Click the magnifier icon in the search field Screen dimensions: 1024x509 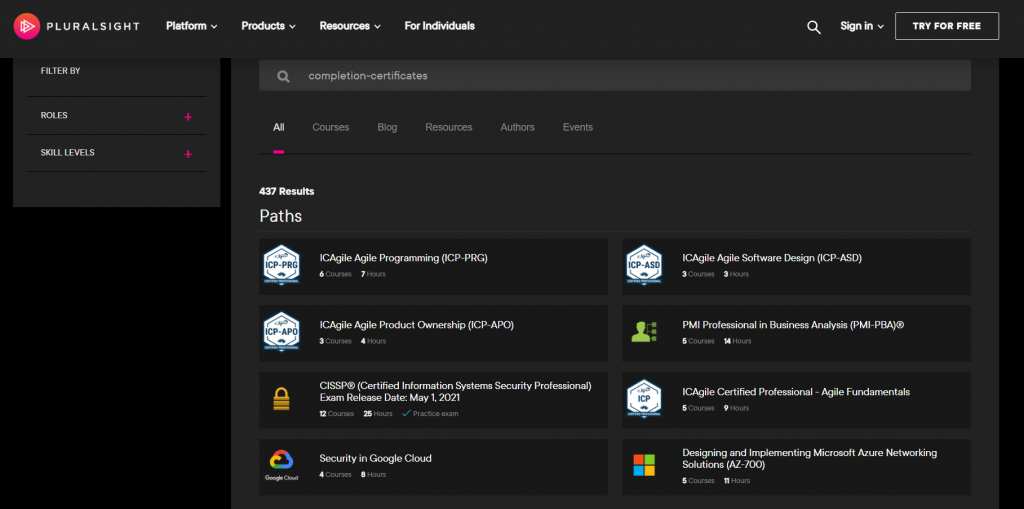click(x=283, y=76)
